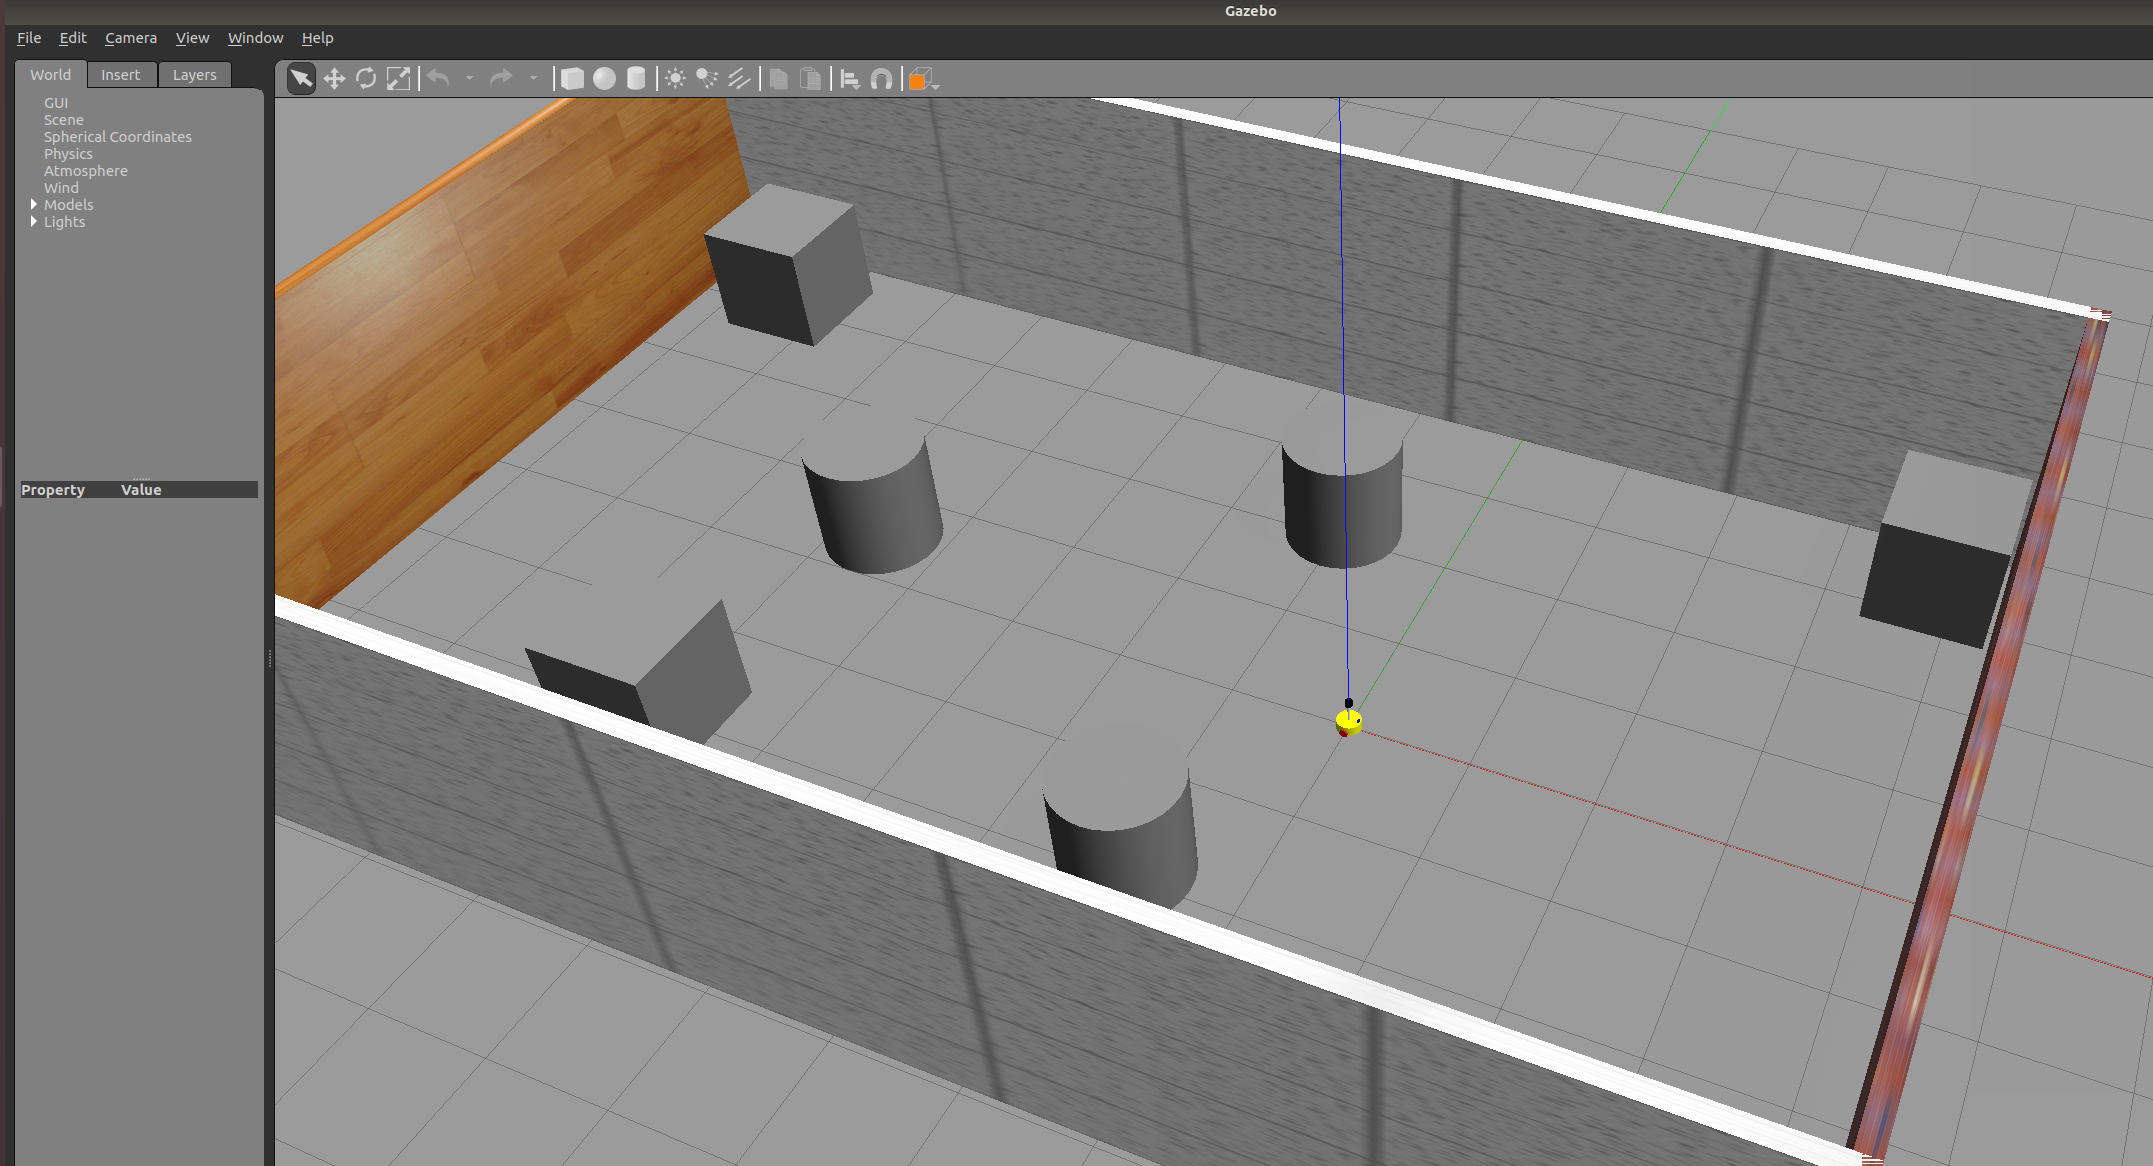This screenshot has height=1166, width=2153.
Task: Select the translate/move tool
Action: 333,79
